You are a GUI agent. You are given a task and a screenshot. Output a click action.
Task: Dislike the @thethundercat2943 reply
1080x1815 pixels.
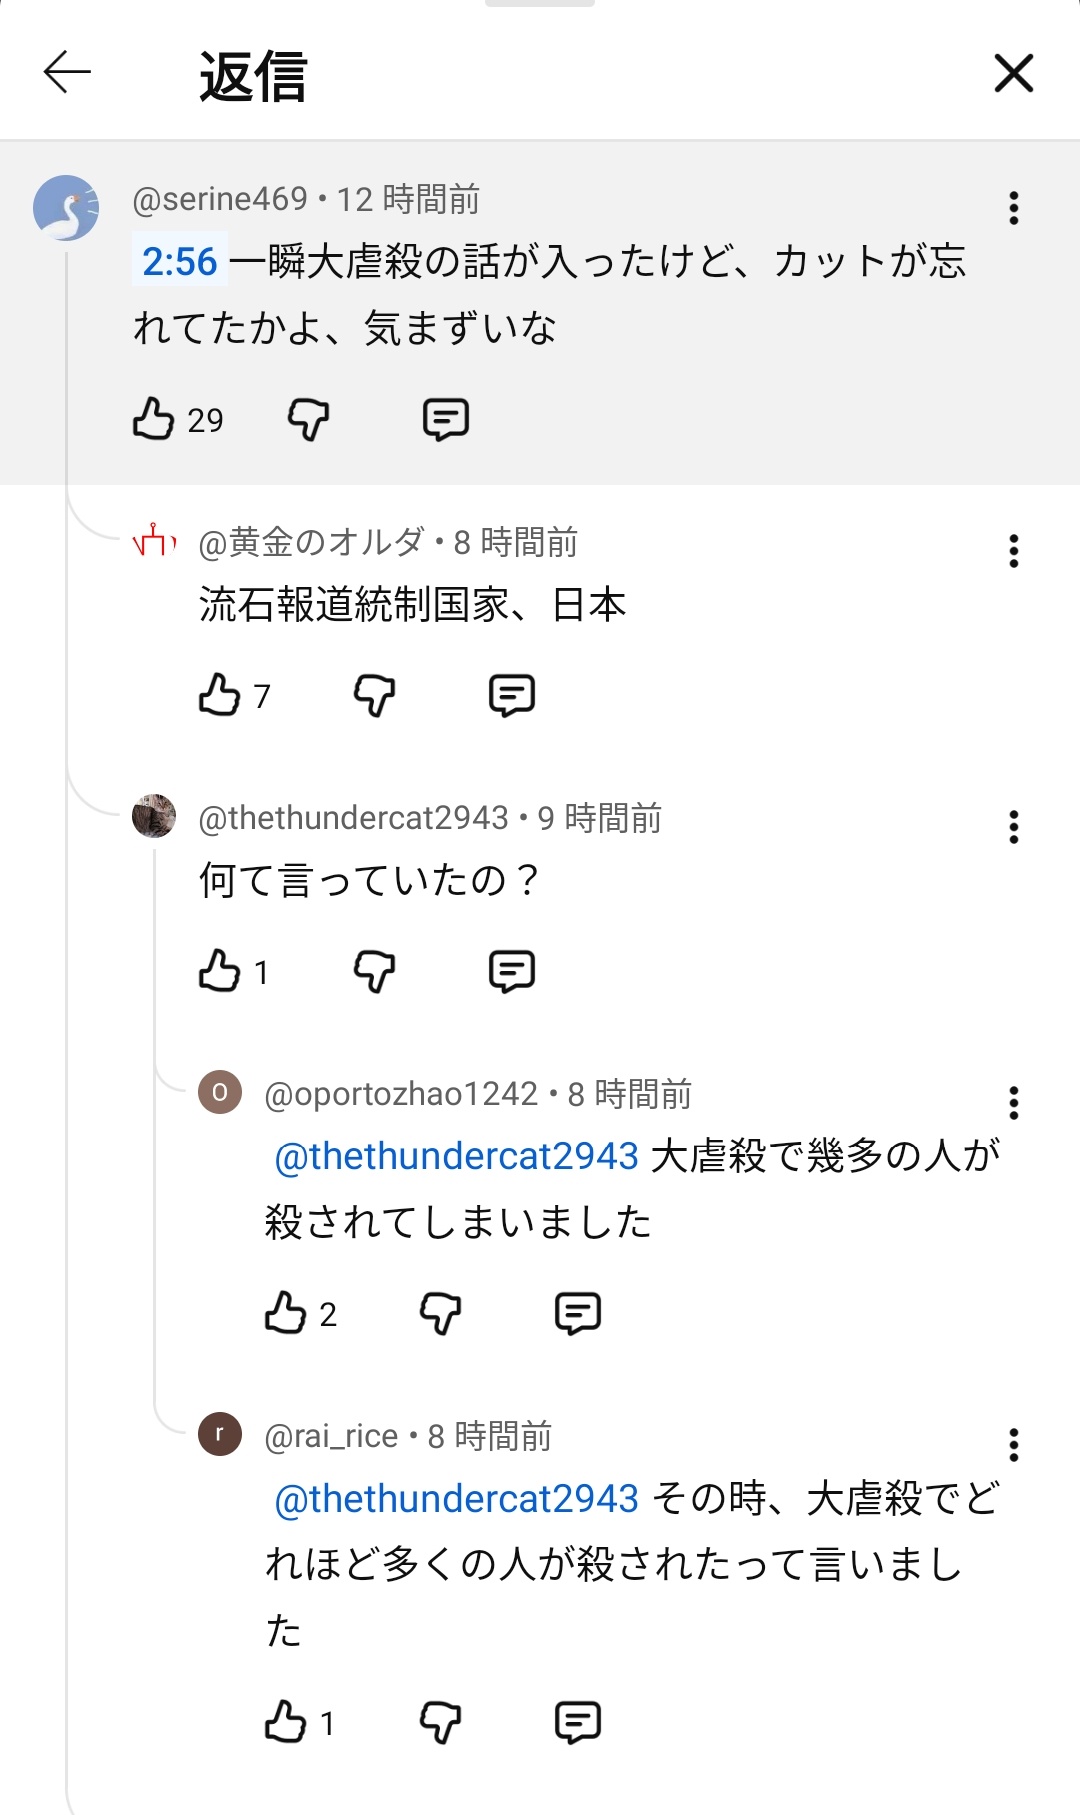point(374,971)
